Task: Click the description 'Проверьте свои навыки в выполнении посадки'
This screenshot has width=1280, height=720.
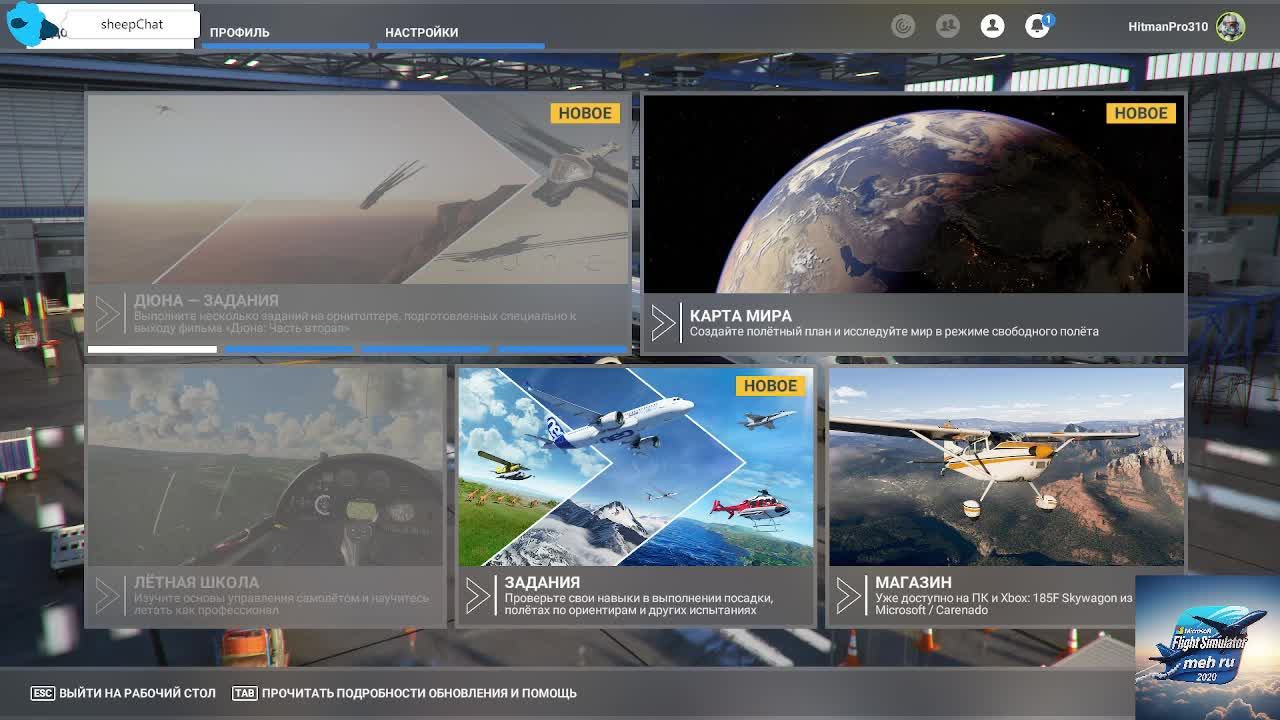Action: click(638, 604)
